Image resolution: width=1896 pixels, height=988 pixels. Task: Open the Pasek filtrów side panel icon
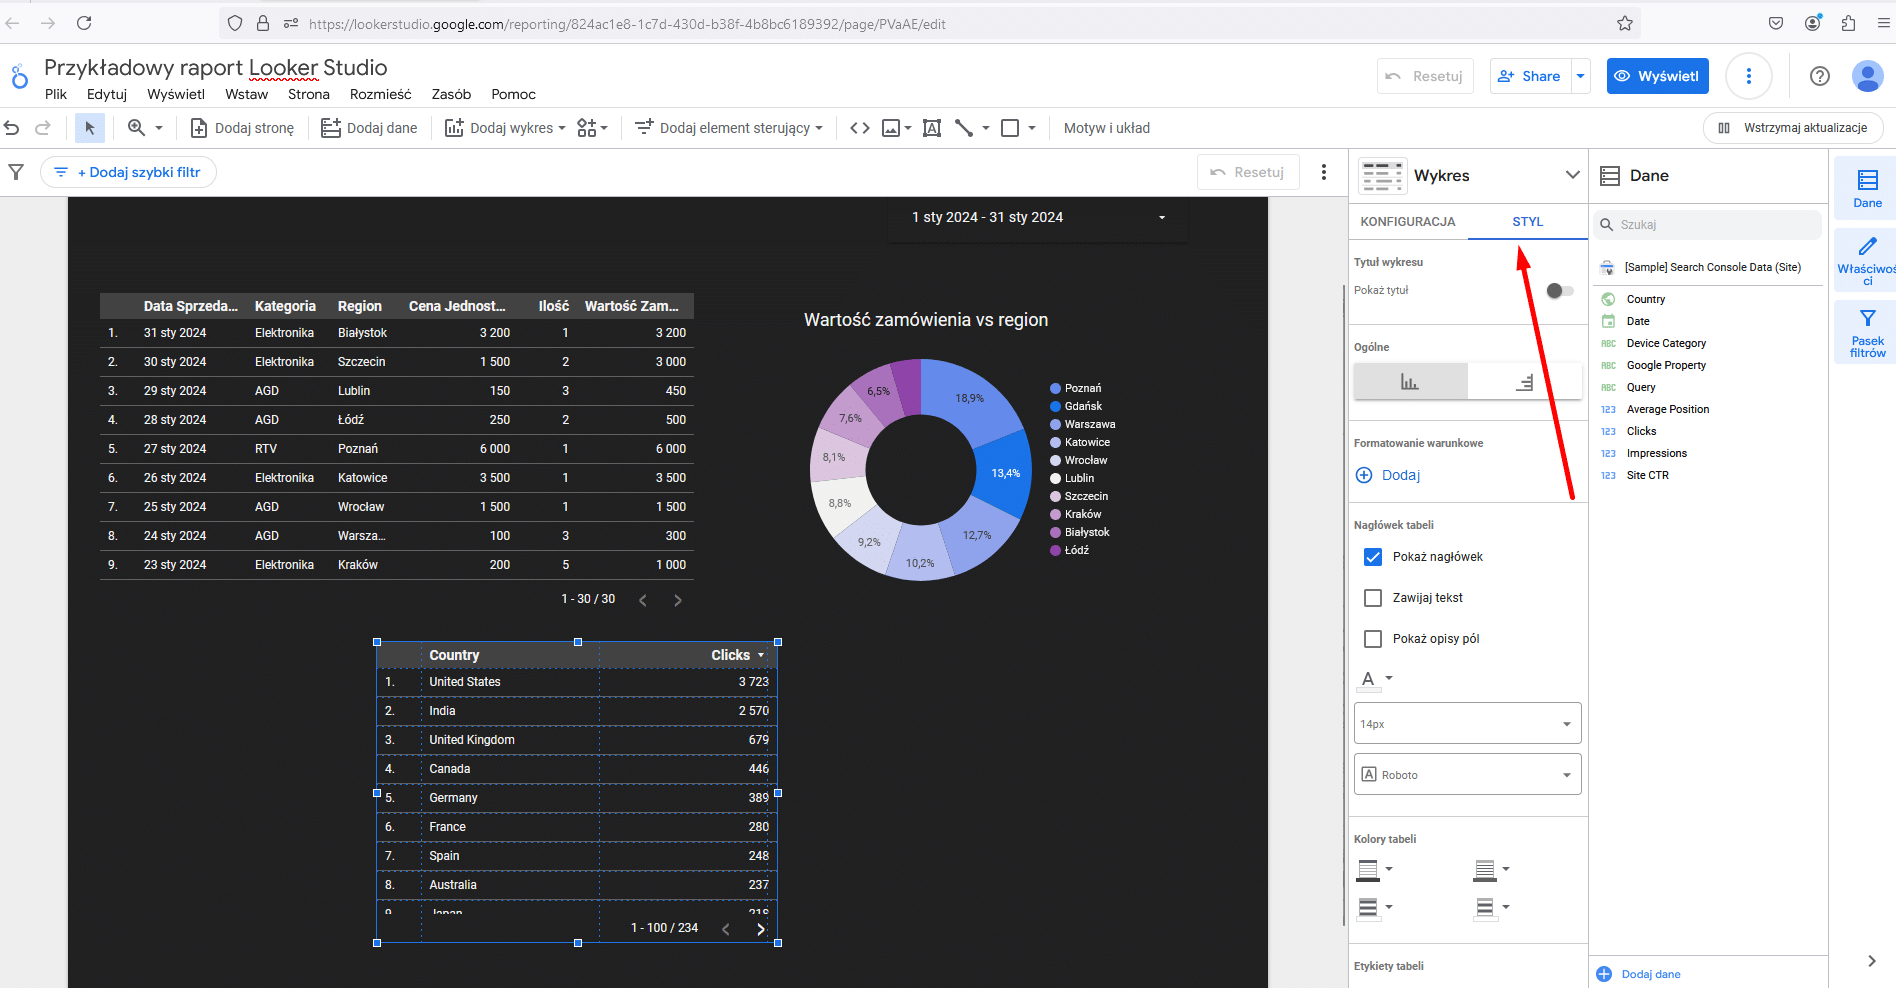[1867, 333]
